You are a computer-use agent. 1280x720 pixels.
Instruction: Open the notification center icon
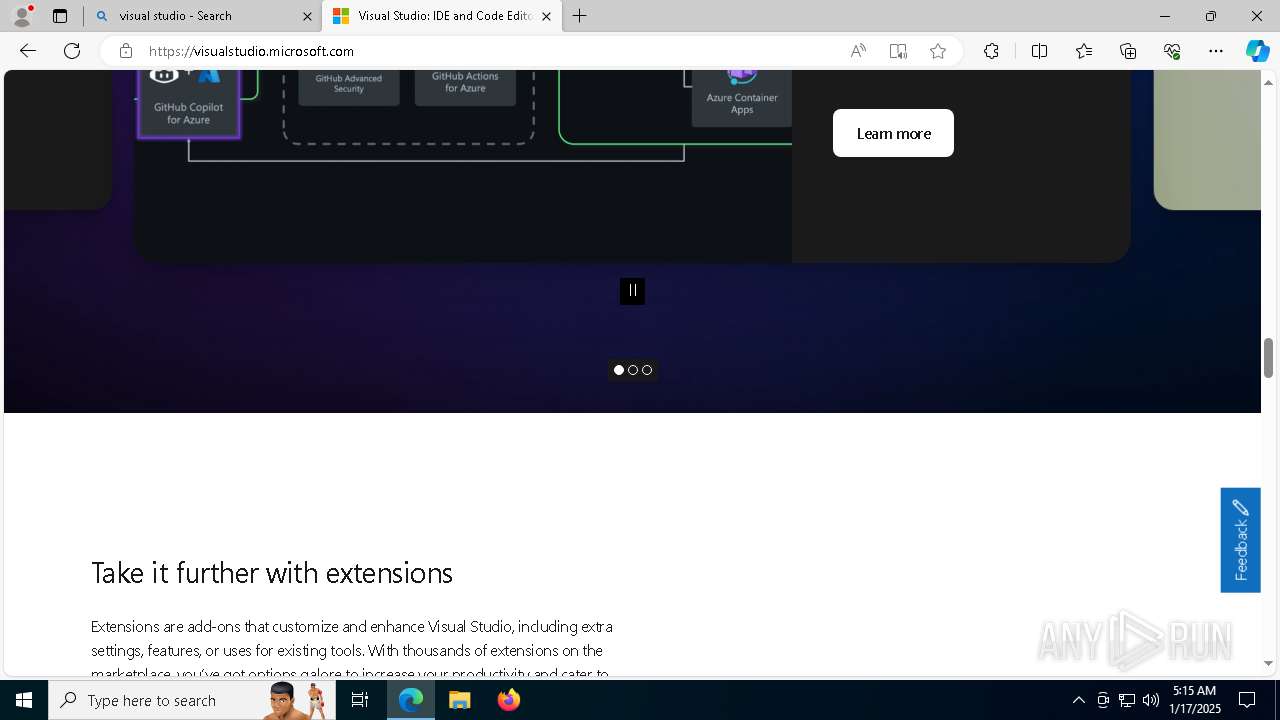point(1247,700)
